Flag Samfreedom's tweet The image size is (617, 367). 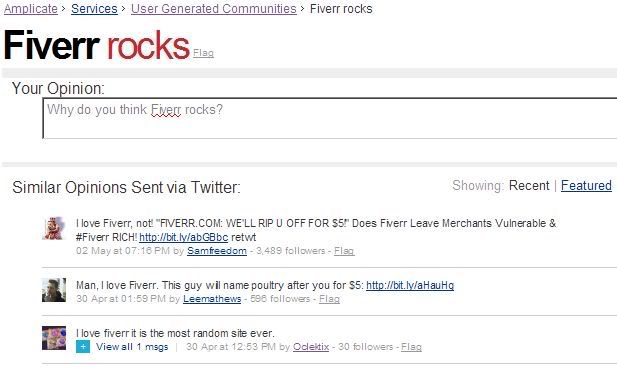coord(344,251)
